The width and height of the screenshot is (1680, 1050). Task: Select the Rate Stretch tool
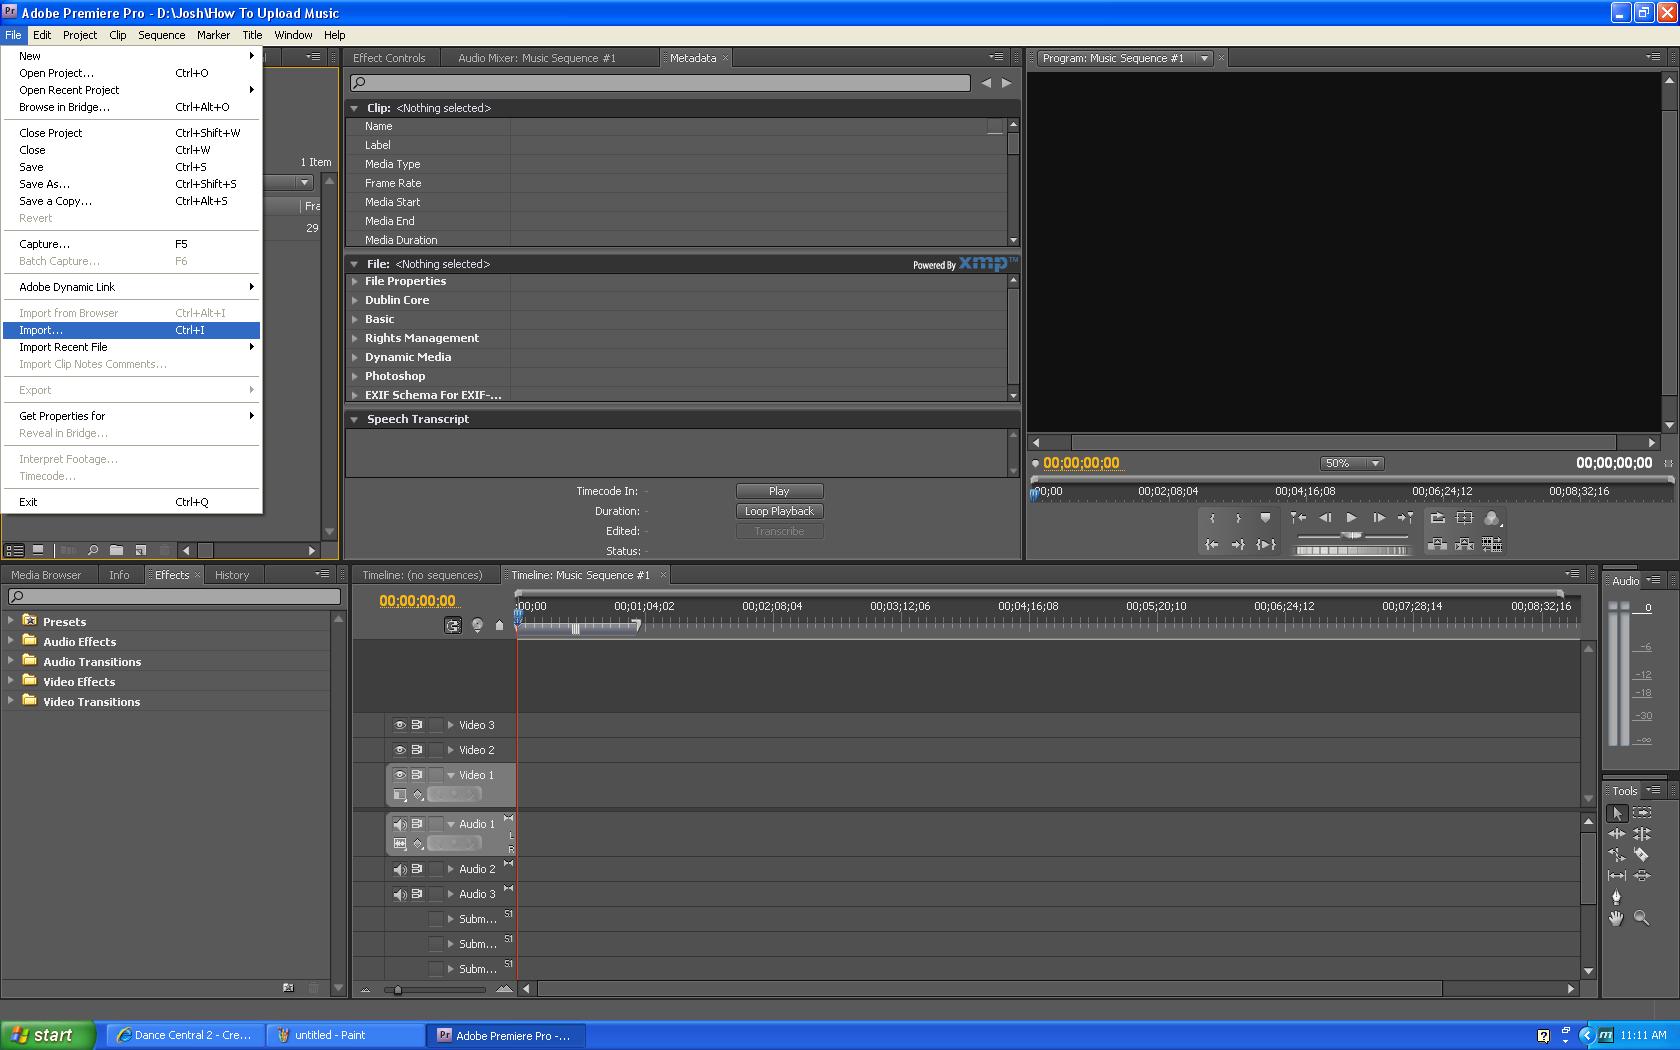click(x=1617, y=855)
